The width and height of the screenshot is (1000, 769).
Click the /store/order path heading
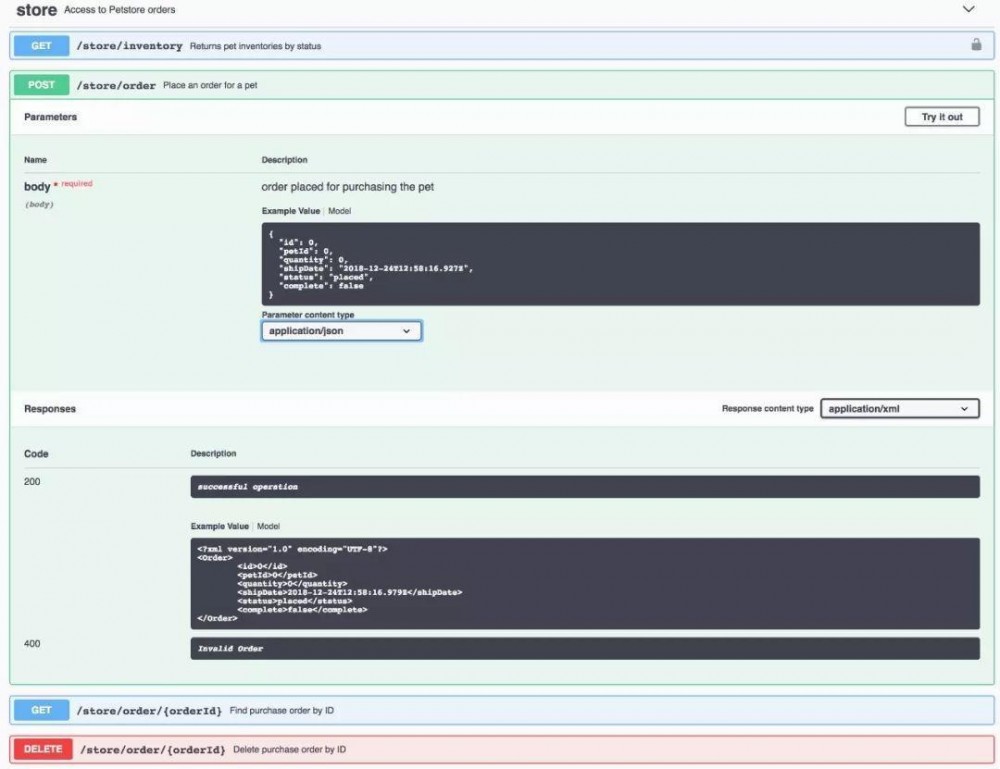point(116,85)
